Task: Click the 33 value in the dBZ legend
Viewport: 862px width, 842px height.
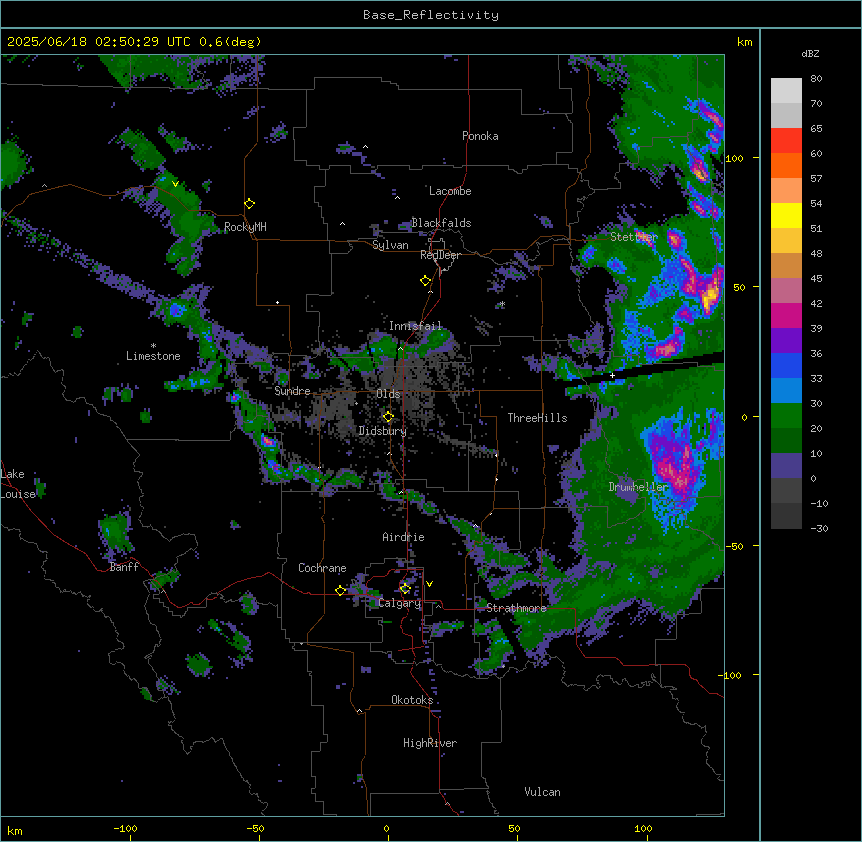Action: pyautogui.click(x=816, y=379)
